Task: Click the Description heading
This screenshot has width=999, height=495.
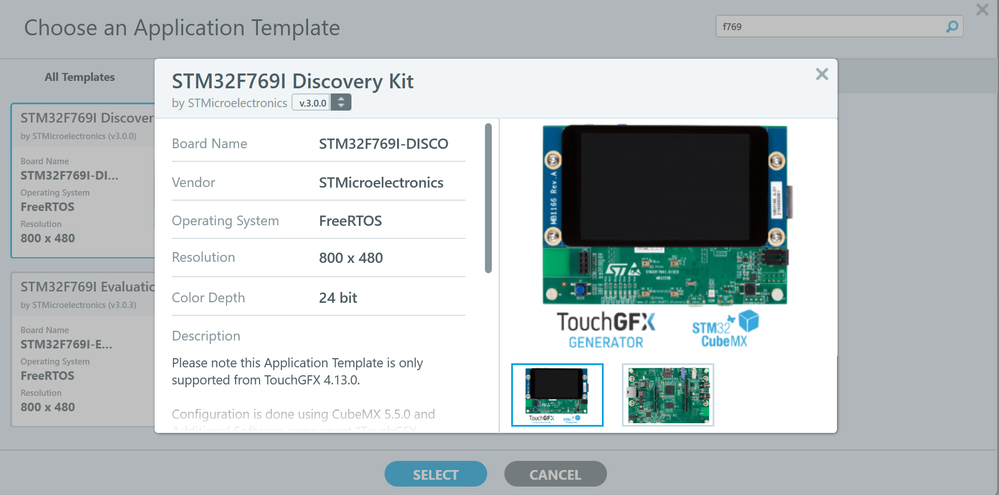Action: click(206, 336)
